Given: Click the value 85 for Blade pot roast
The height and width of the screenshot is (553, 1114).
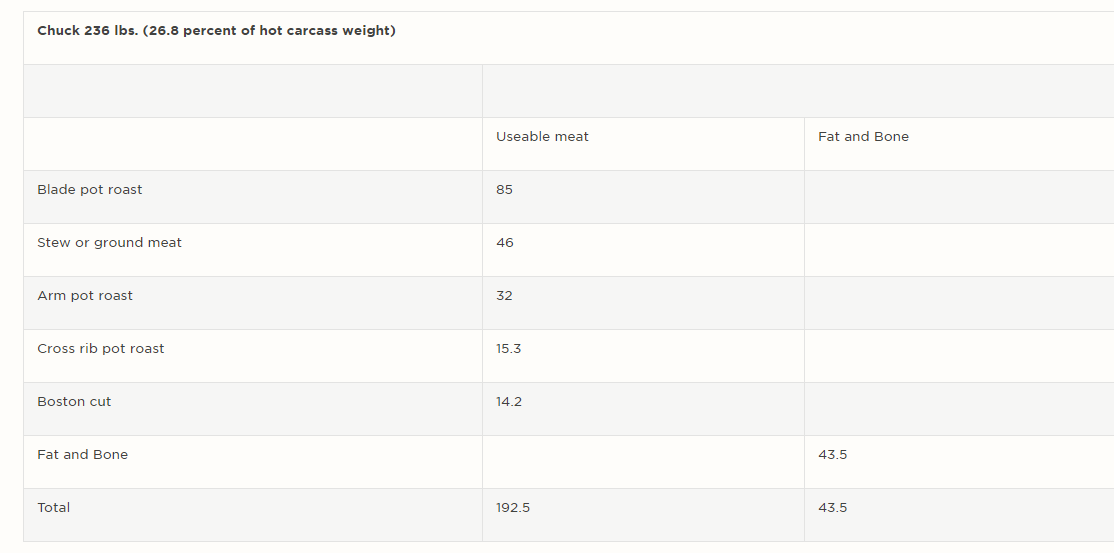Looking at the screenshot, I should point(504,190).
